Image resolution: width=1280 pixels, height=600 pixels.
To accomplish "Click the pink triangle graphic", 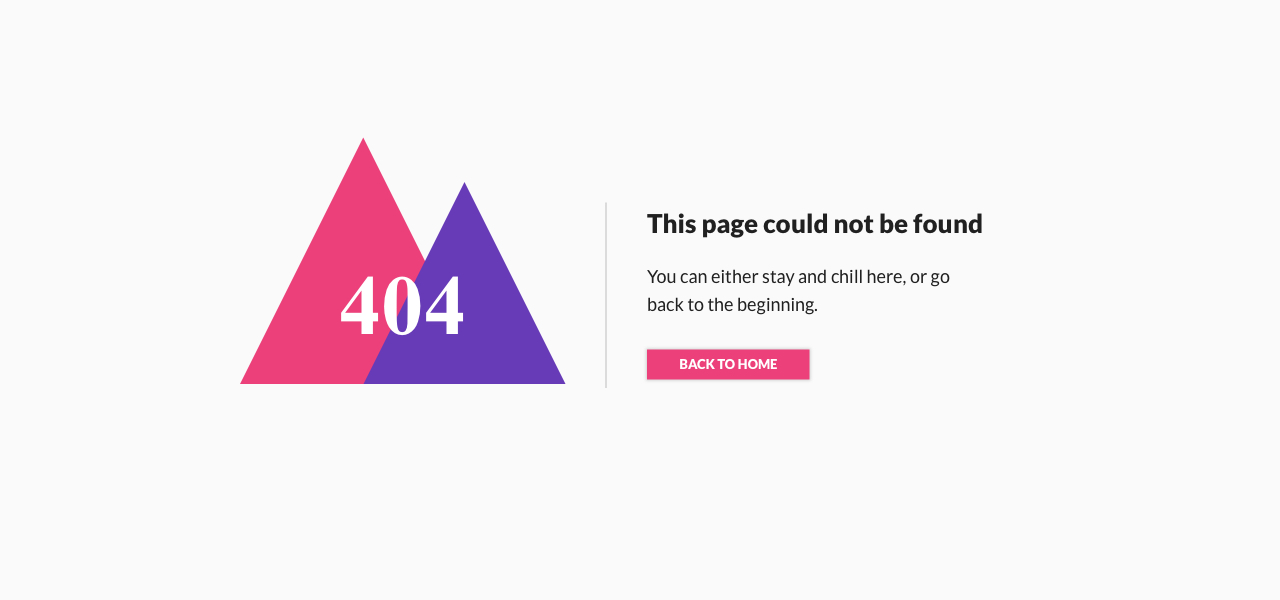I will pos(320,300).
